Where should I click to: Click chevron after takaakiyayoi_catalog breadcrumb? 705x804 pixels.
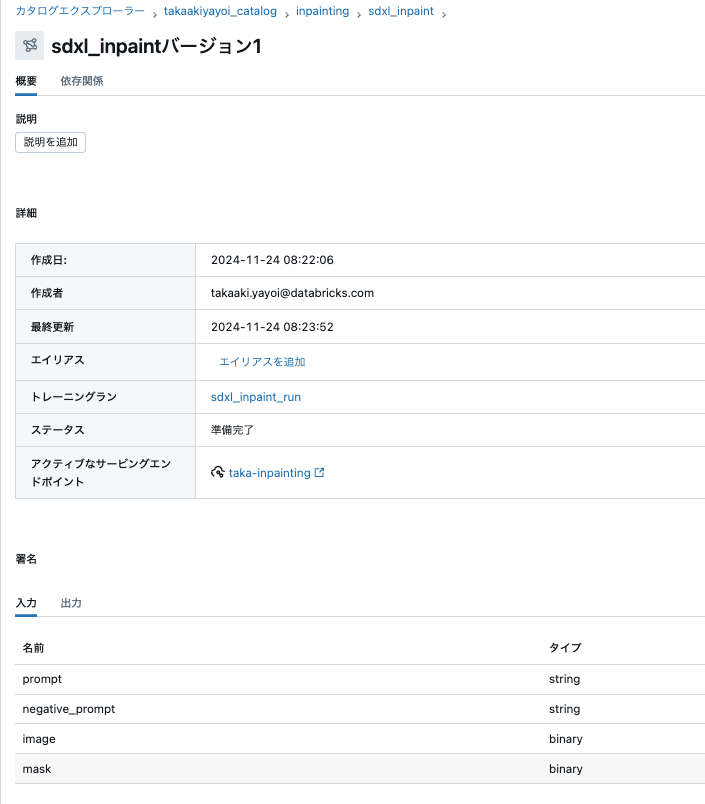[x=286, y=15]
